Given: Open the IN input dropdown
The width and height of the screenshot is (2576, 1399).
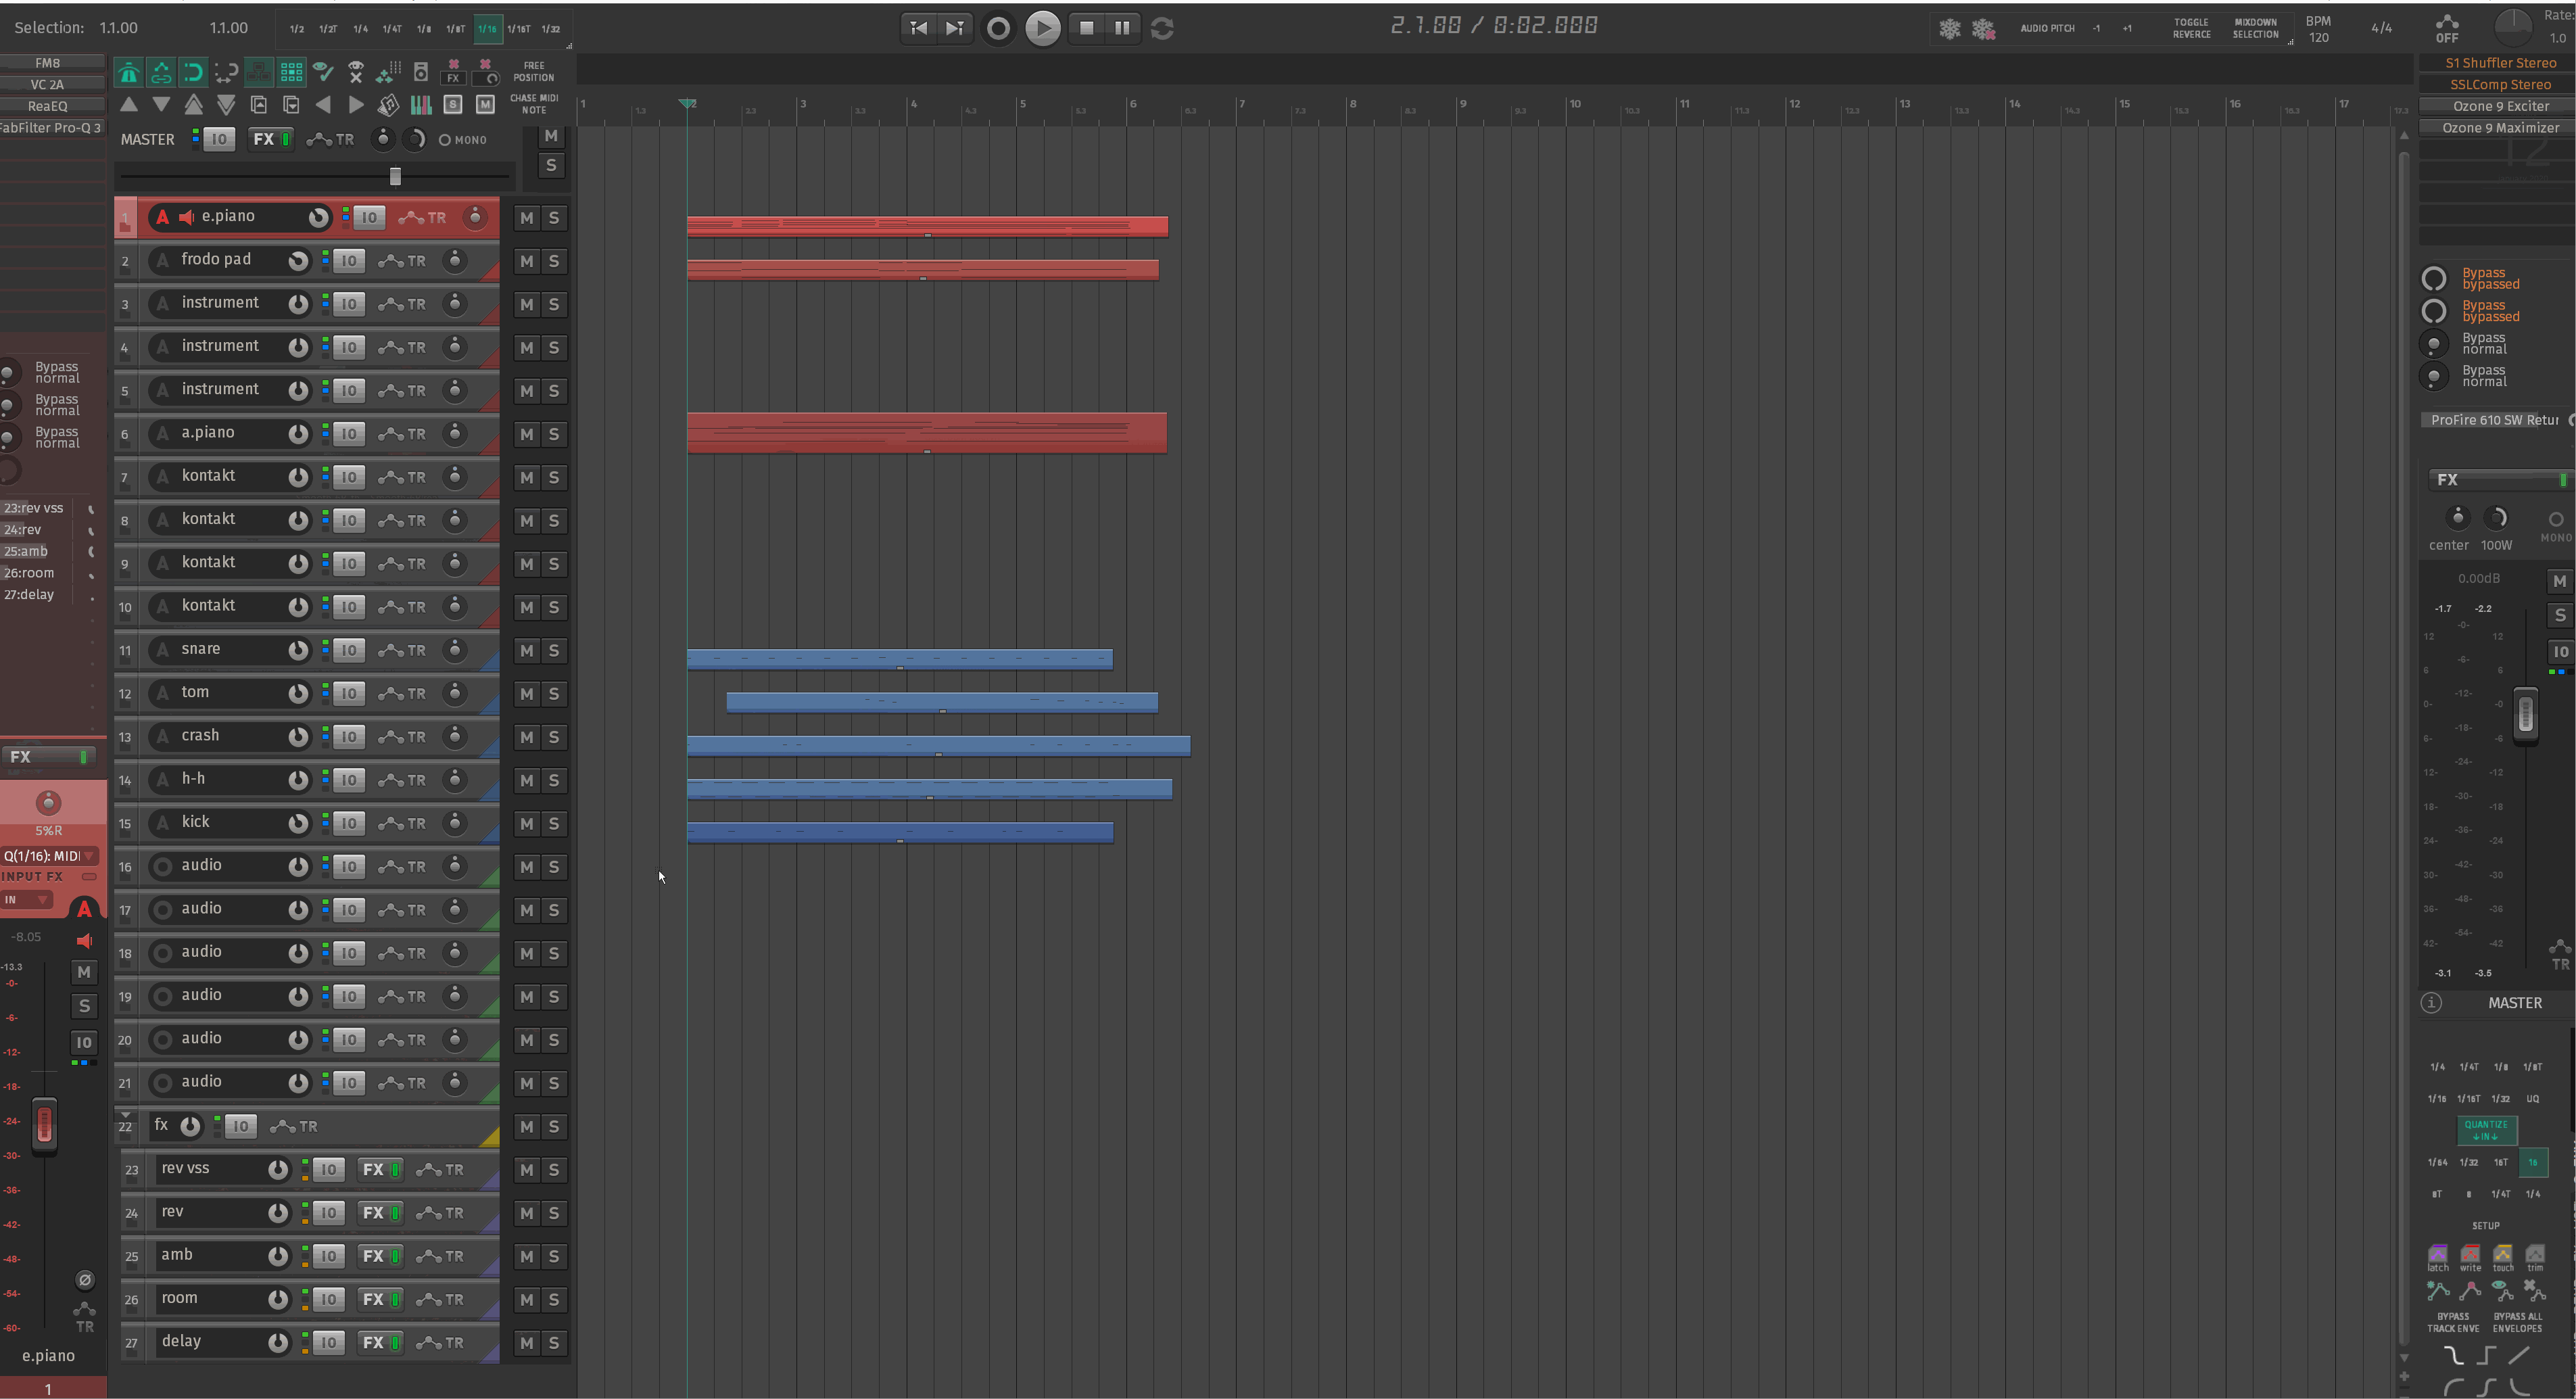Looking at the screenshot, I should click(26, 900).
